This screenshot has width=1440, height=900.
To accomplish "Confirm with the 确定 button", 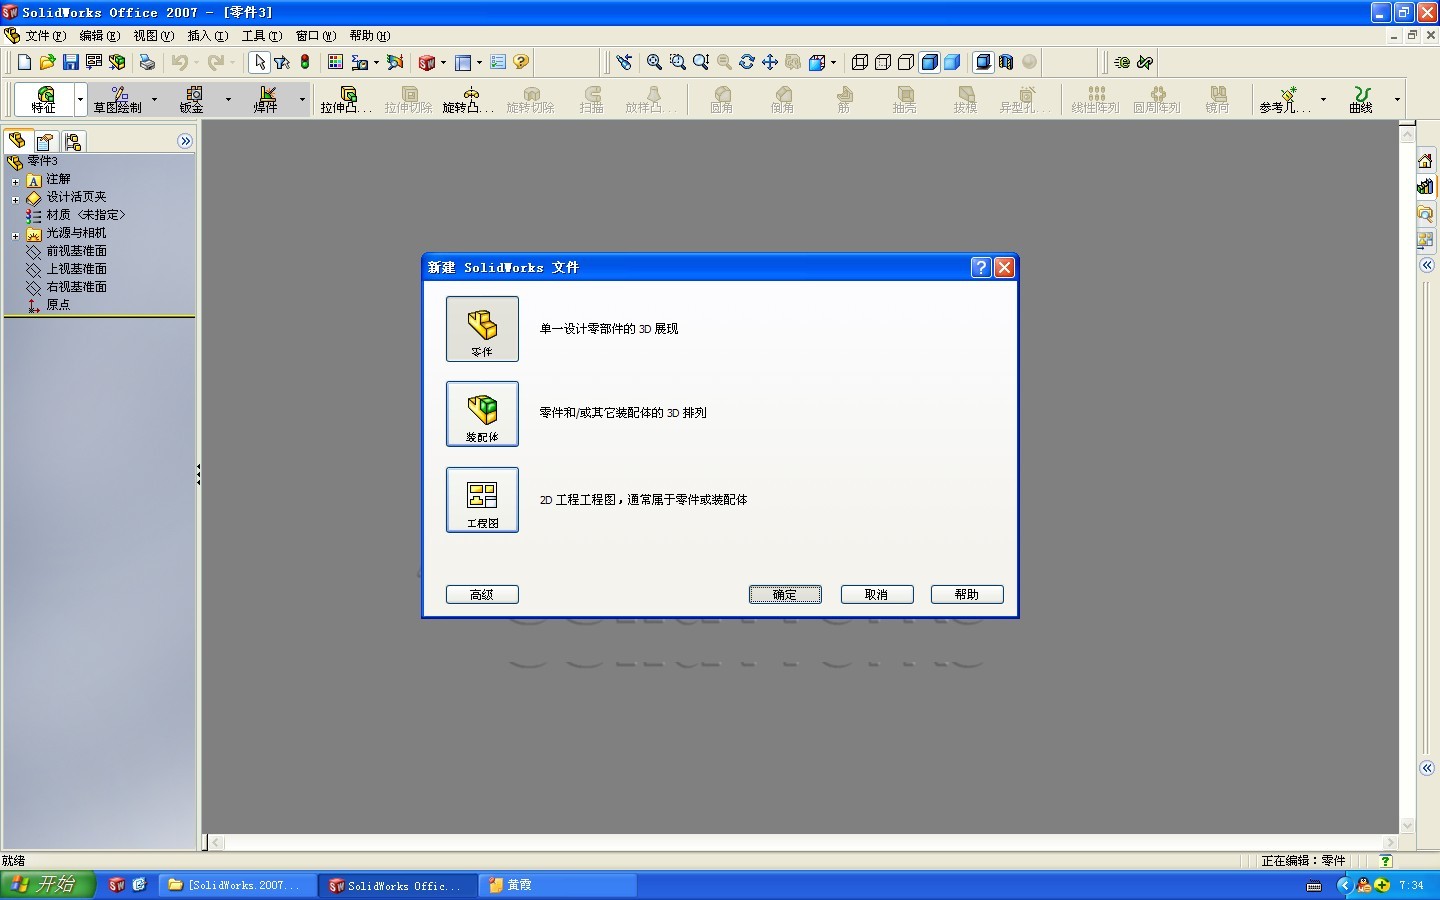I will click(785, 594).
